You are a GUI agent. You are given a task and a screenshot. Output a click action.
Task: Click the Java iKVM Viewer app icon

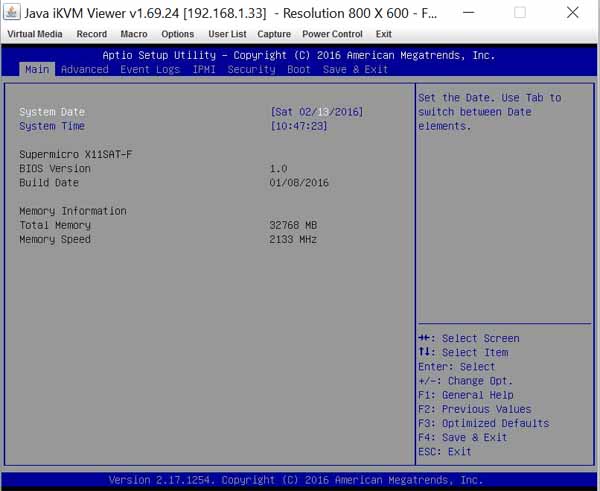point(11,12)
